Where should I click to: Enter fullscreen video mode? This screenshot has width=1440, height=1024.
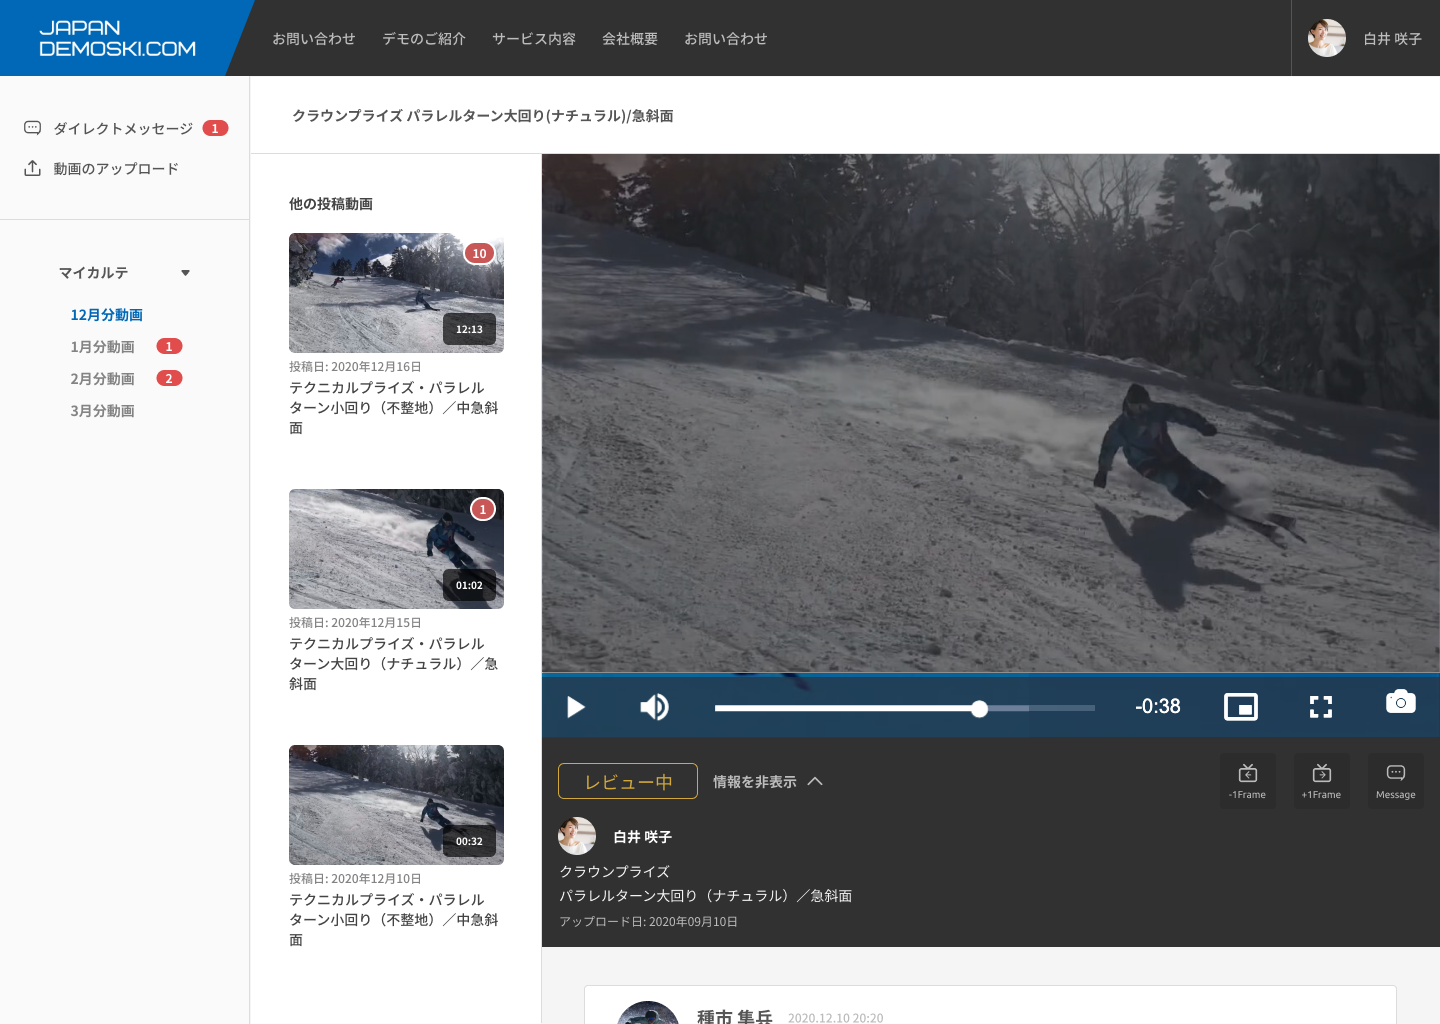(x=1320, y=707)
